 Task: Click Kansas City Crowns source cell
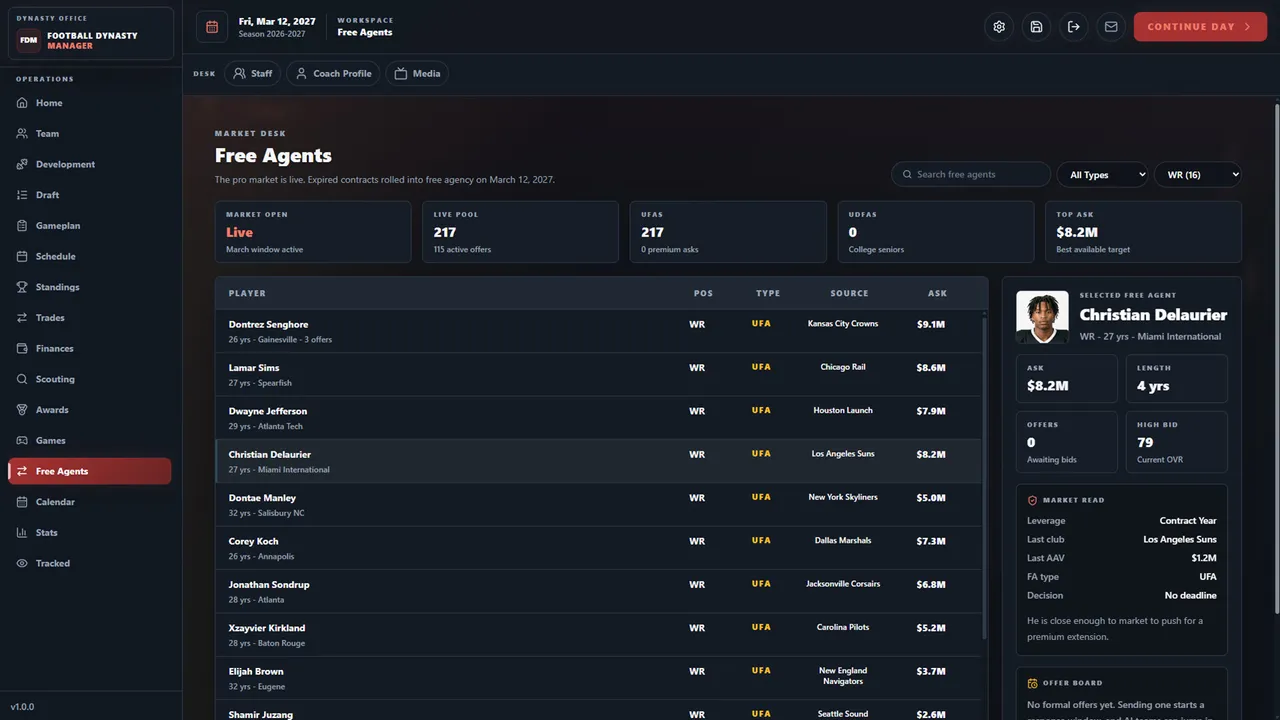click(843, 324)
